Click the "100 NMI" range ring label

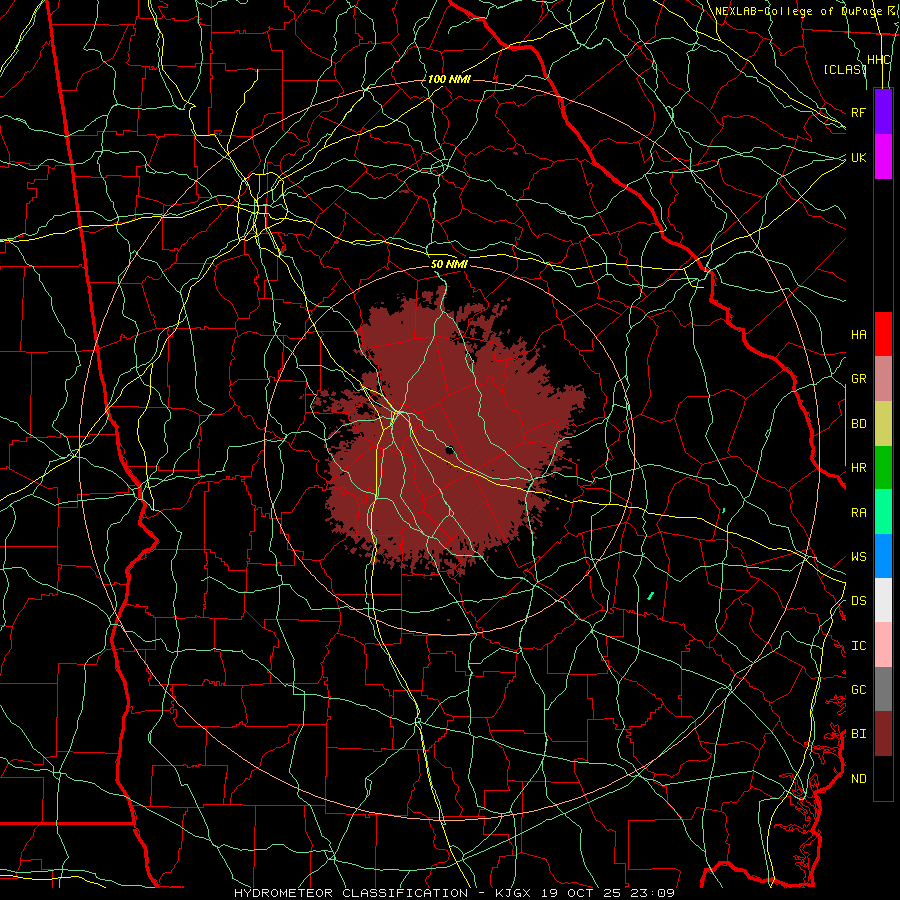point(449,79)
